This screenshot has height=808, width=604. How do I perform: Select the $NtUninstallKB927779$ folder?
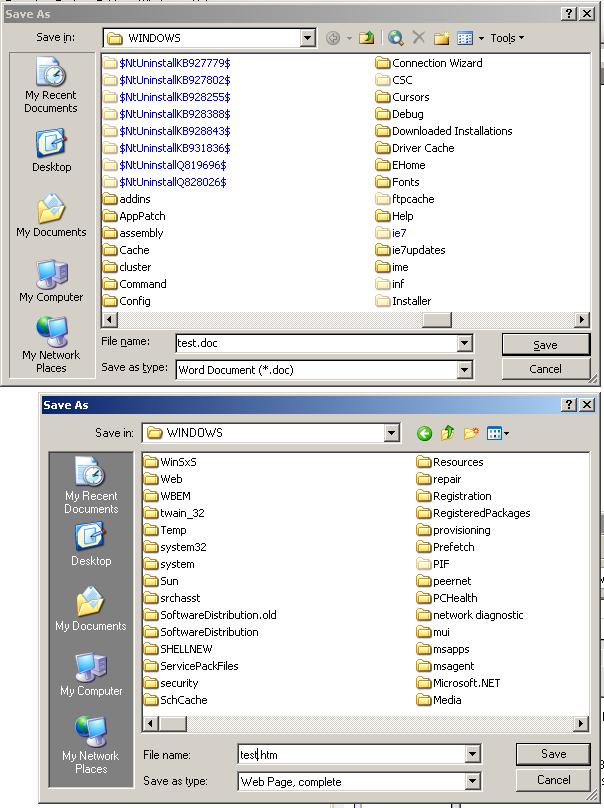coord(167,63)
